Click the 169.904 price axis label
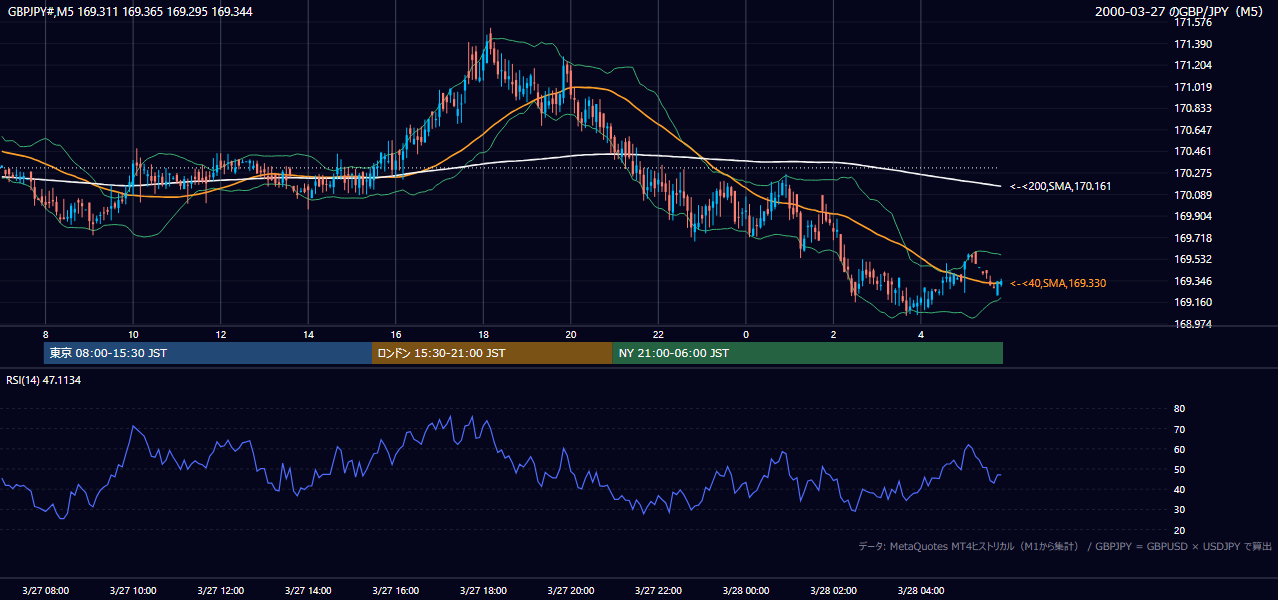 click(1193, 216)
